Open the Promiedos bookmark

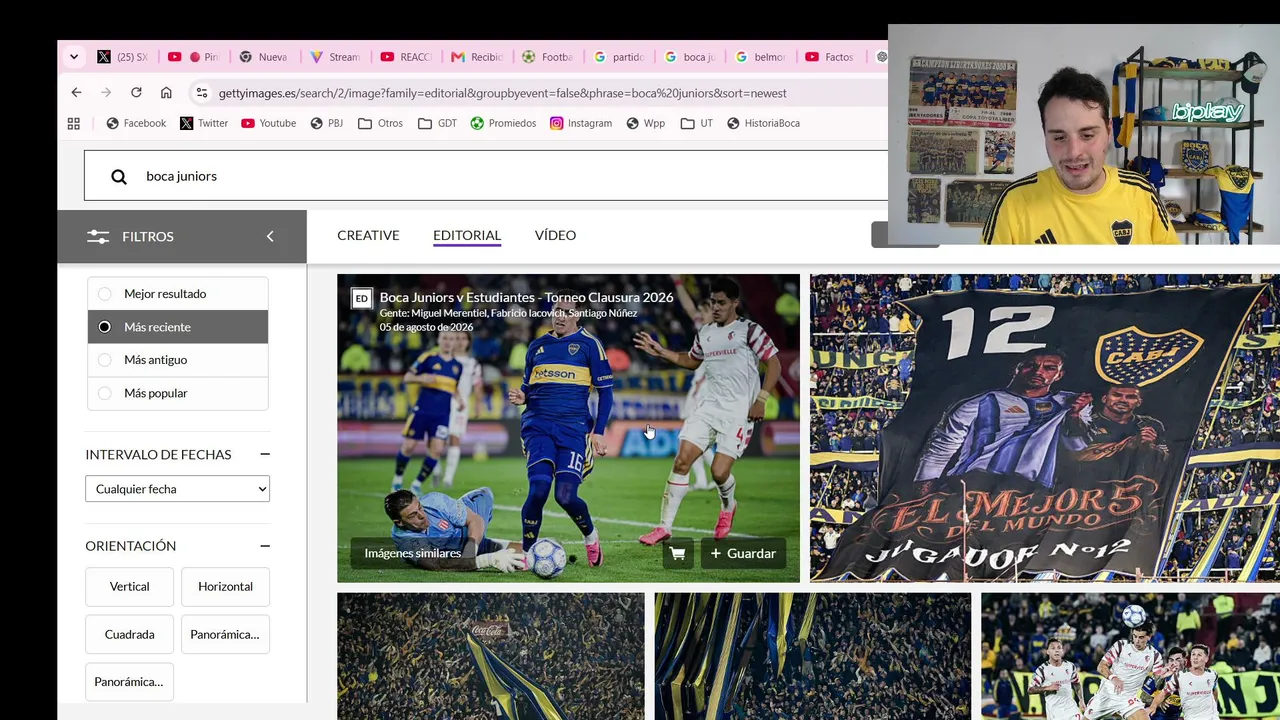503,123
